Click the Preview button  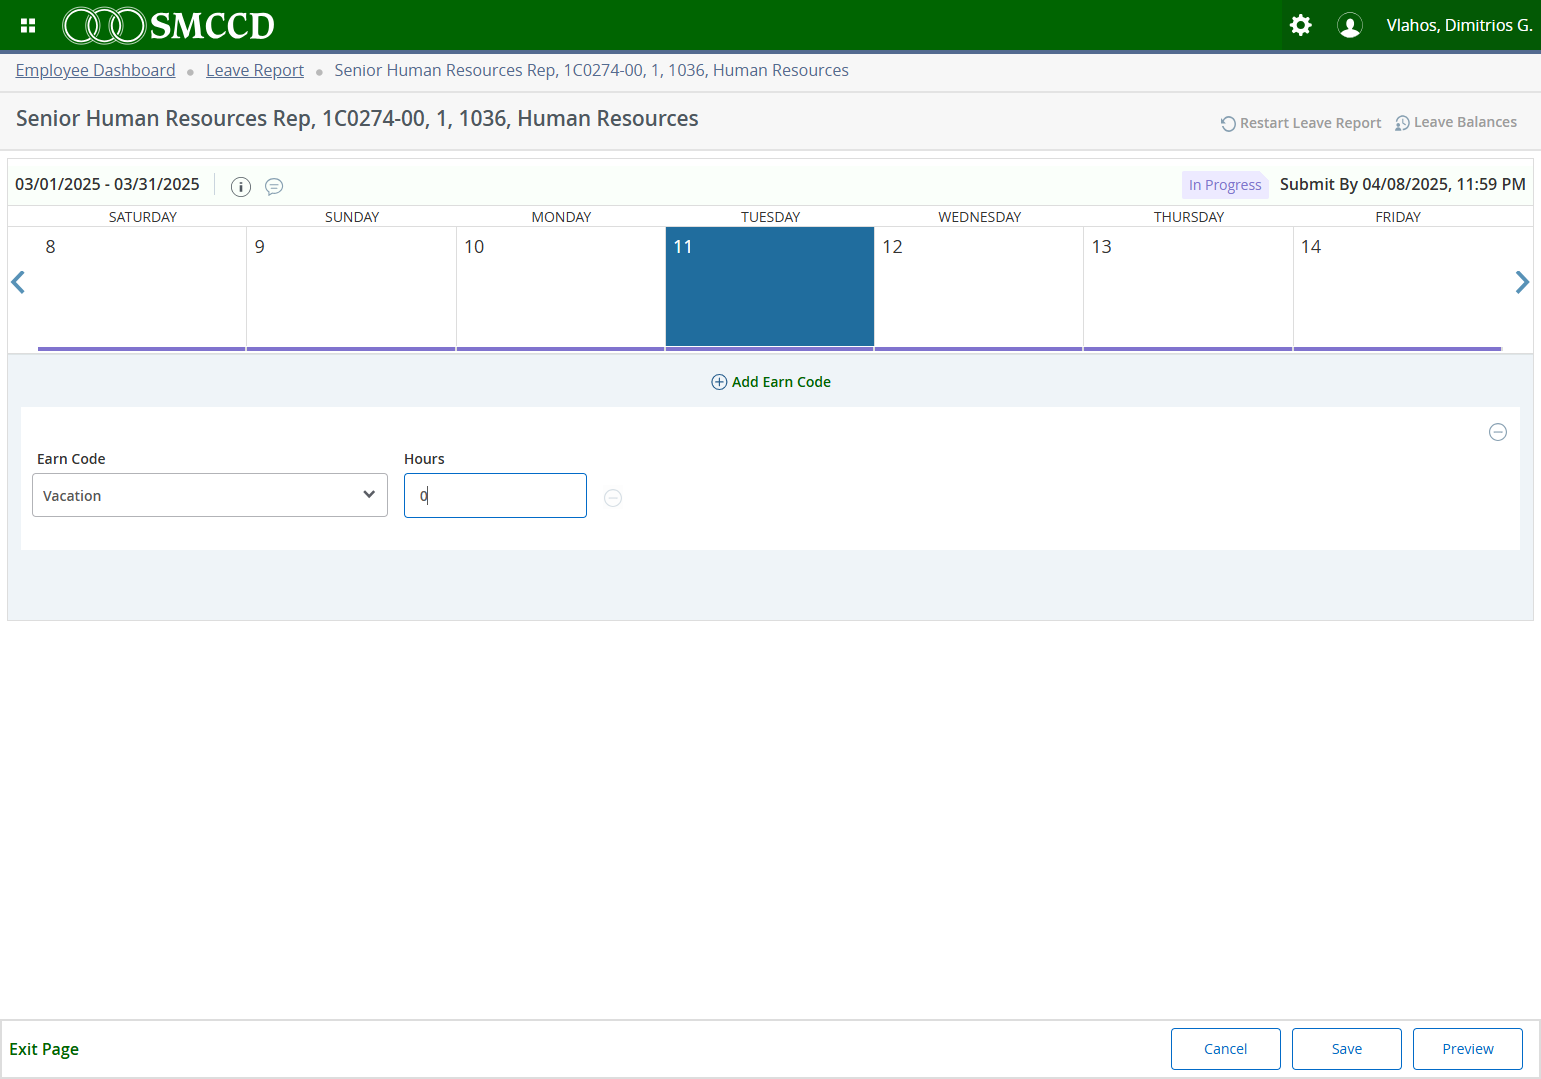pos(1468,1049)
